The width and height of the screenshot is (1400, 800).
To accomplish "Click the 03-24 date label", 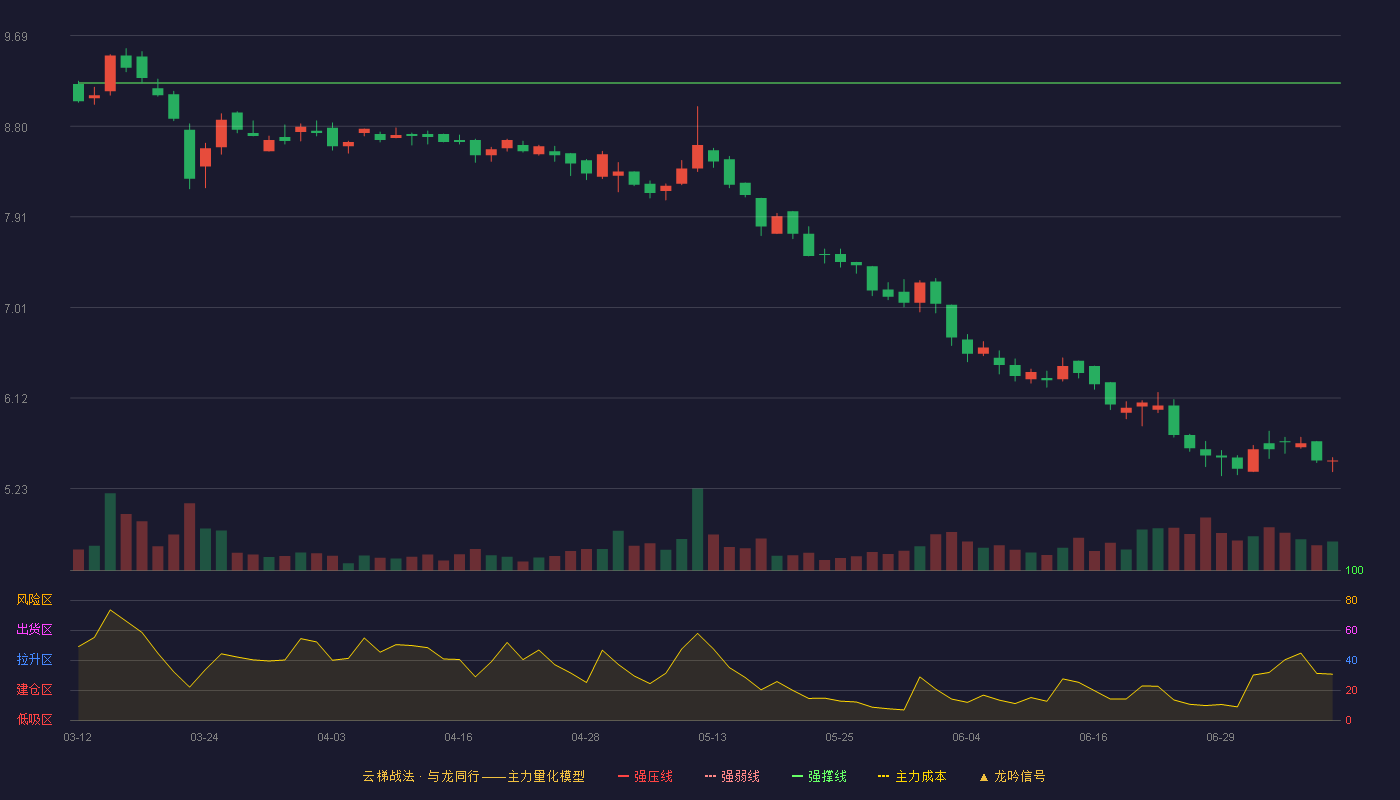I will point(204,737).
